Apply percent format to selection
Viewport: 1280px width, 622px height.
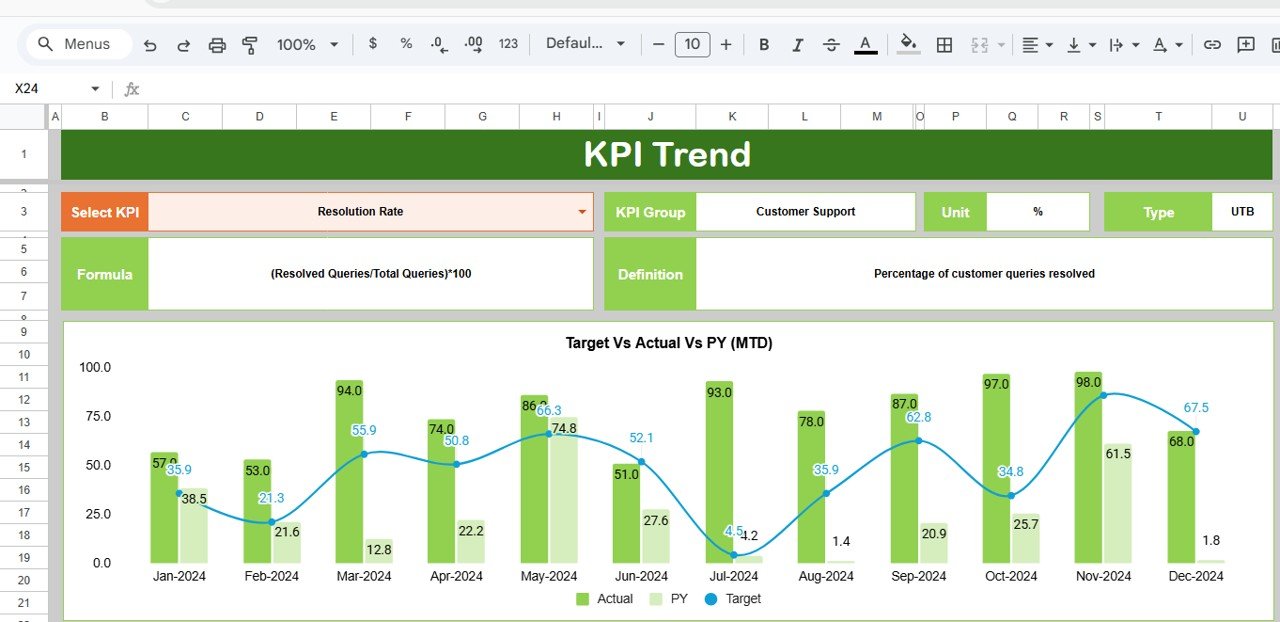(405, 44)
